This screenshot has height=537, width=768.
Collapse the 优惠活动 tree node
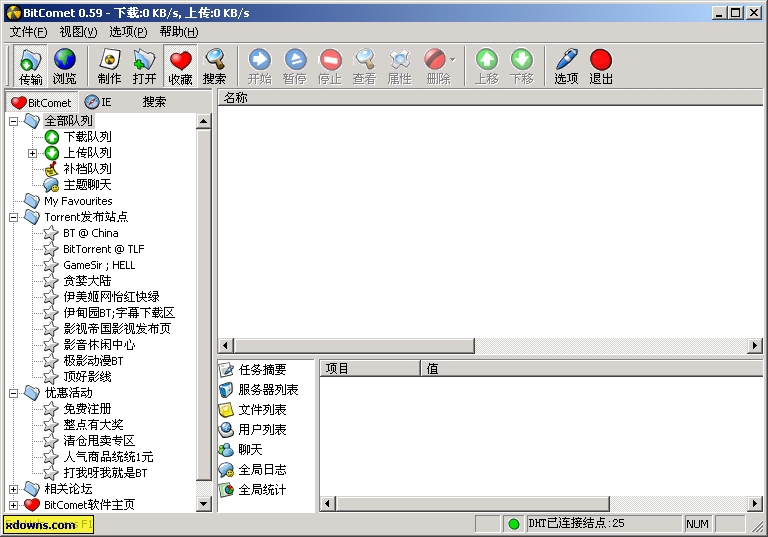pyautogui.click(x=14, y=393)
